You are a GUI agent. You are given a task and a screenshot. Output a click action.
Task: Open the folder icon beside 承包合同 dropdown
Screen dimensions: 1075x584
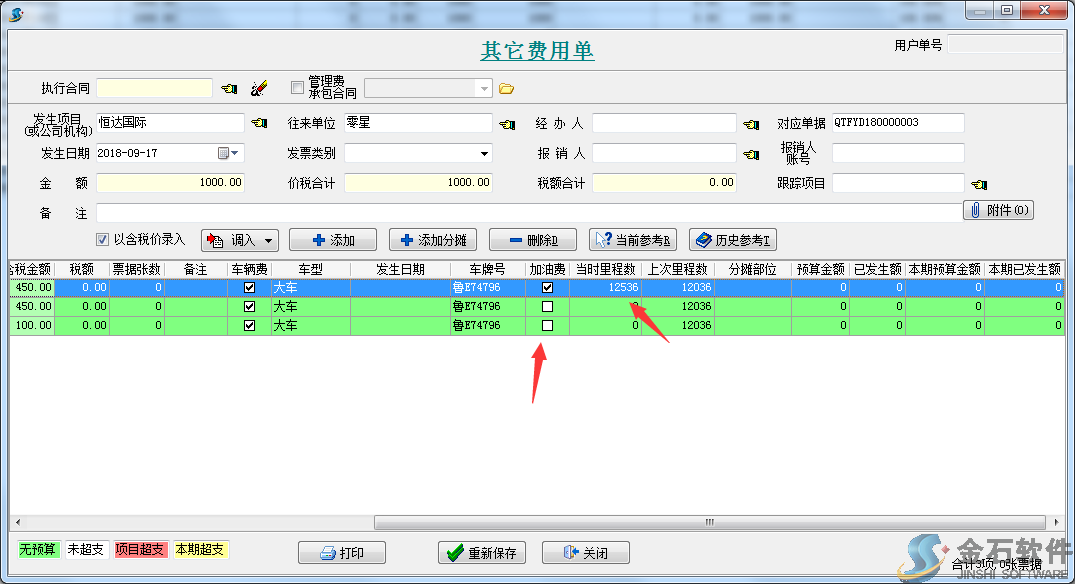coord(506,89)
